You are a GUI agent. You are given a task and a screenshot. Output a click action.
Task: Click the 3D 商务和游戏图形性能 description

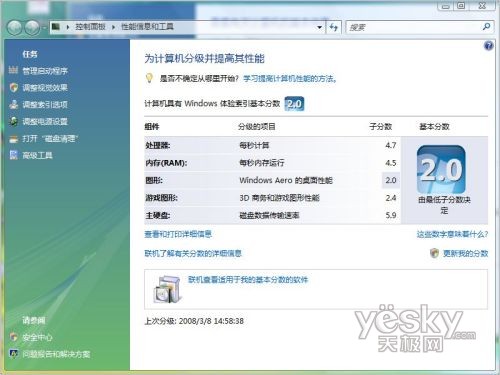(279, 198)
